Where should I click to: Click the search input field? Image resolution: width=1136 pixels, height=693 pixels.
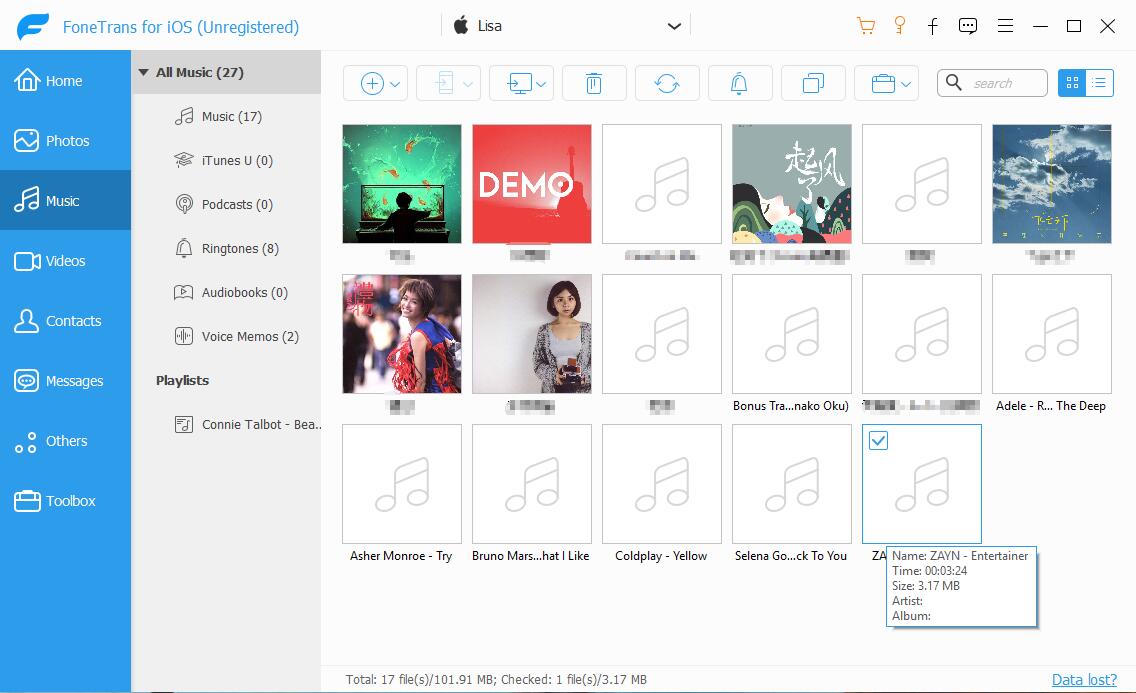[x=992, y=83]
